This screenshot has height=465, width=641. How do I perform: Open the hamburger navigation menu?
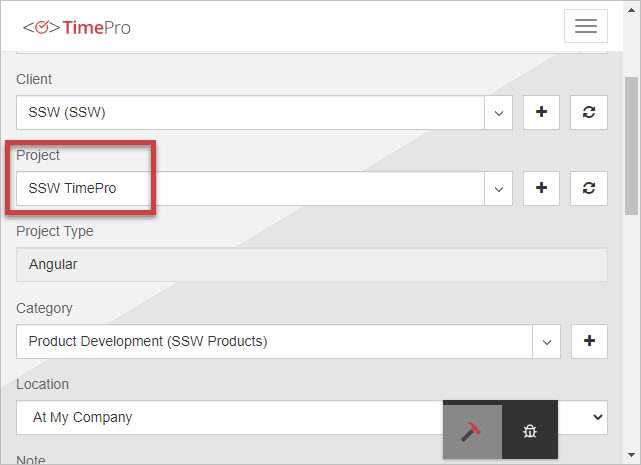point(585,27)
